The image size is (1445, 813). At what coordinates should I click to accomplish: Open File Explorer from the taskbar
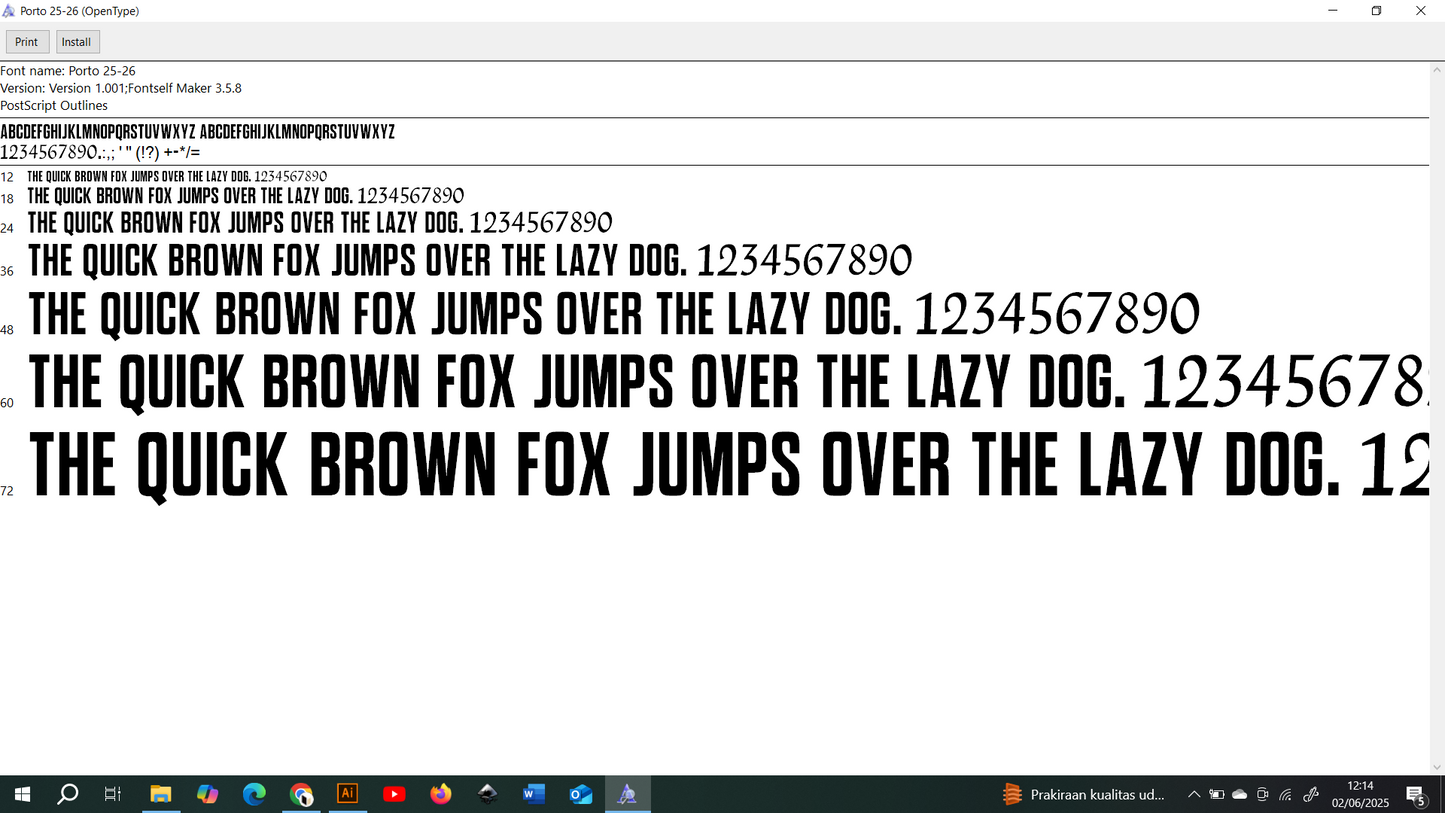coord(160,794)
